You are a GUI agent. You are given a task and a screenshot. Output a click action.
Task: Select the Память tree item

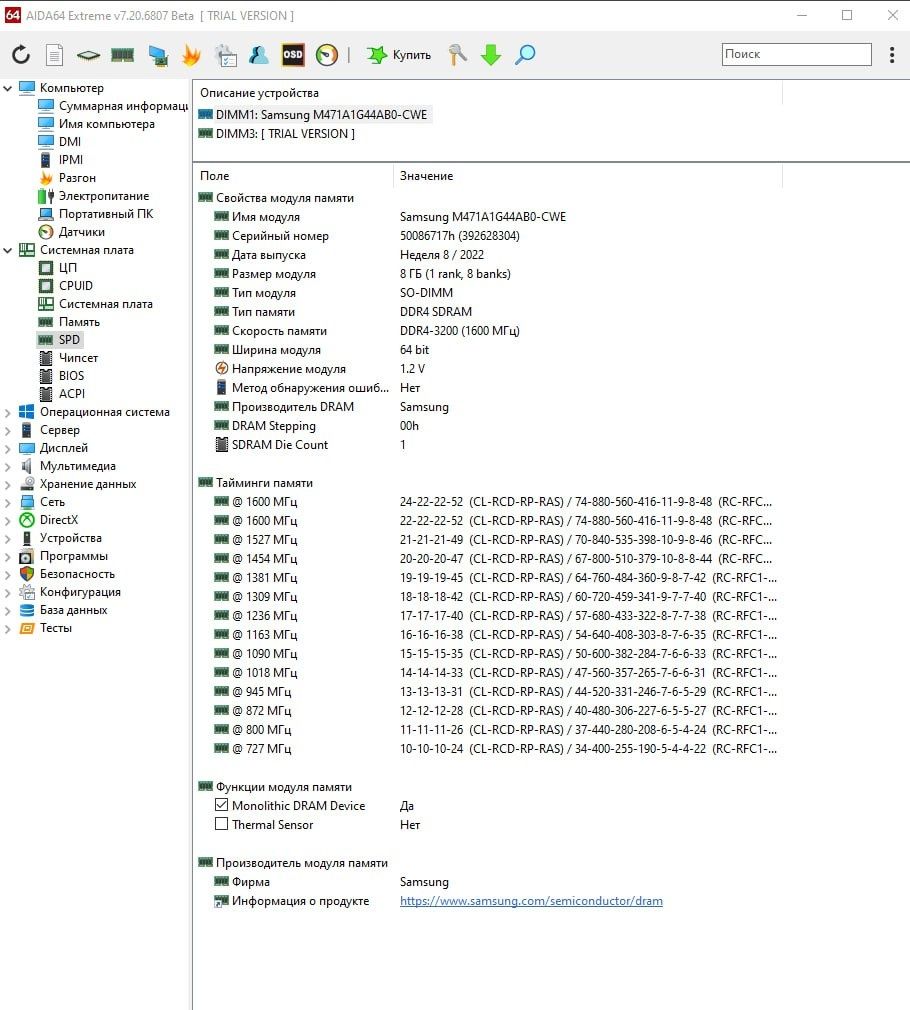(x=69, y=321)
